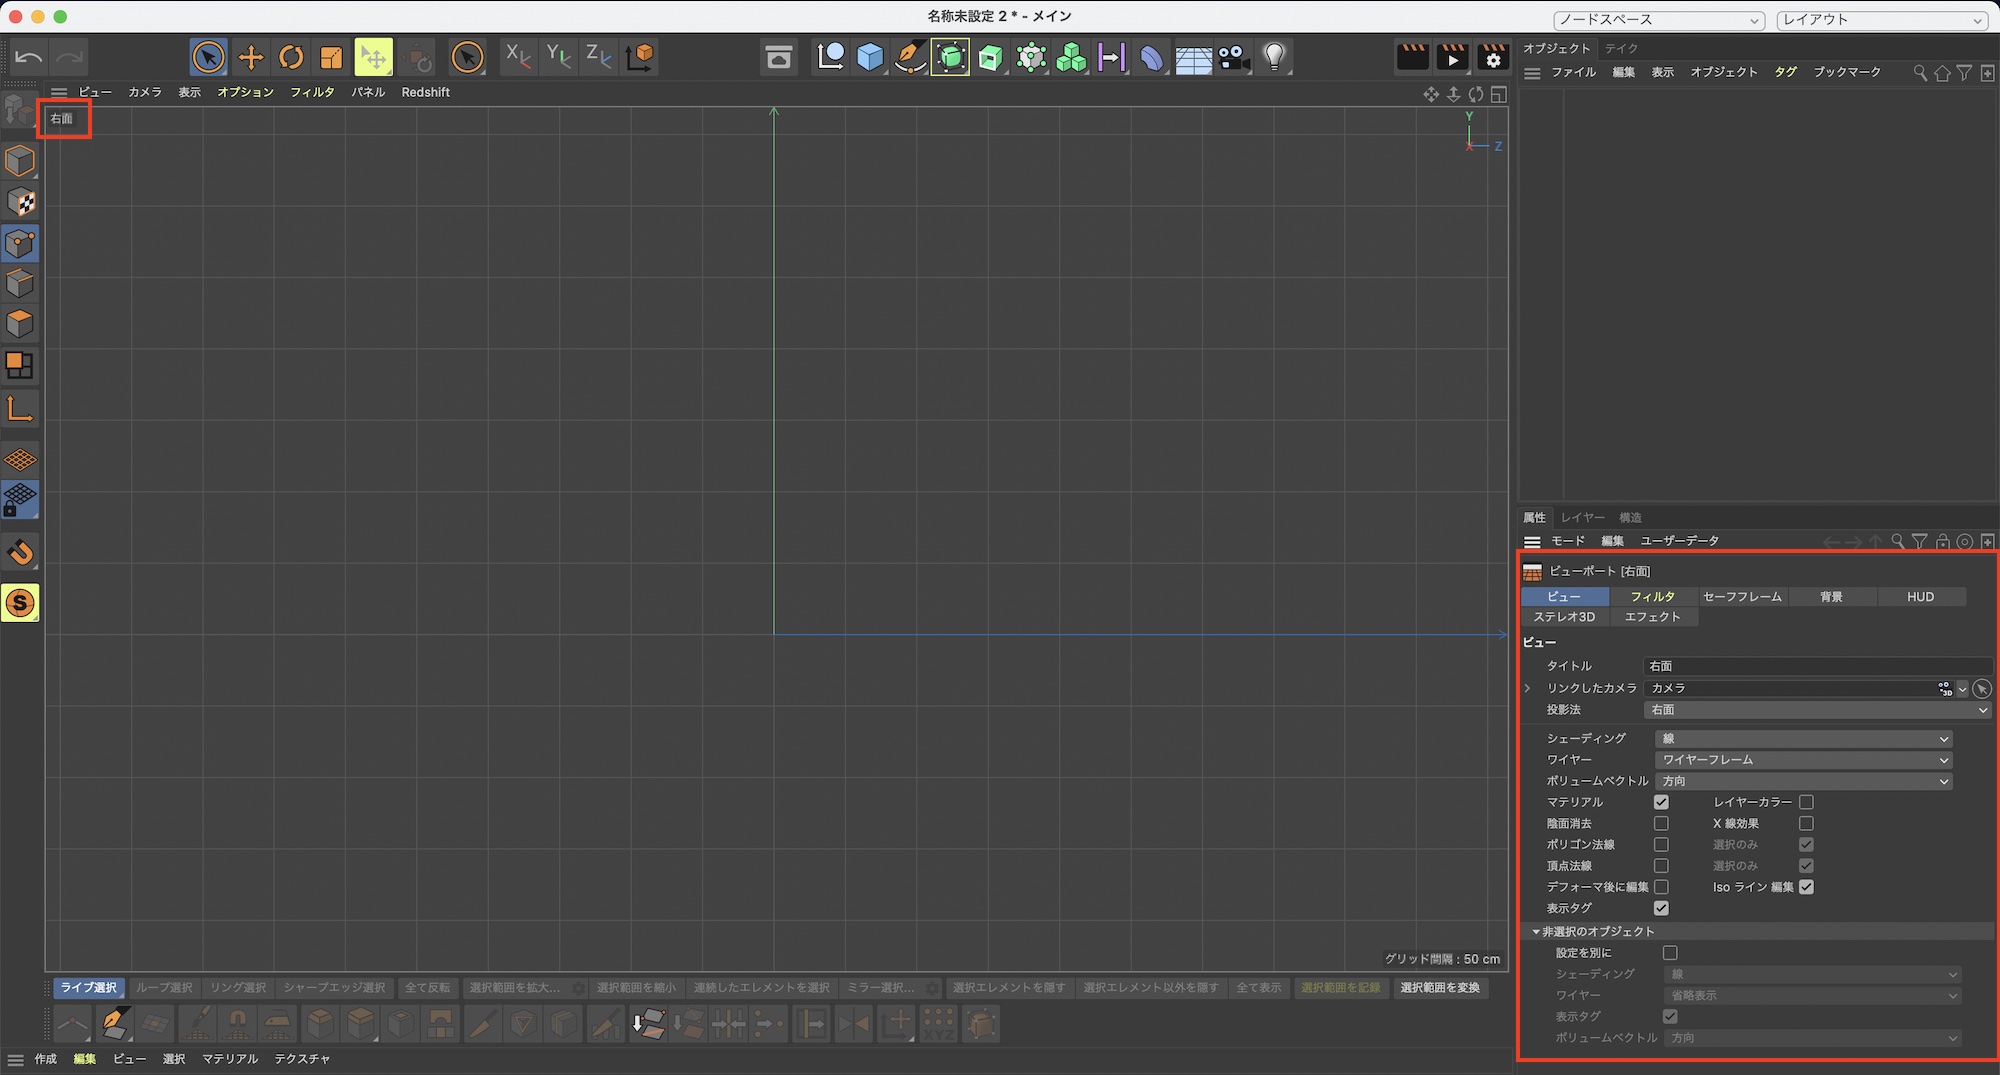Click the Light bulb icon
2000x1075 pixels.
tap(1274, 57)
